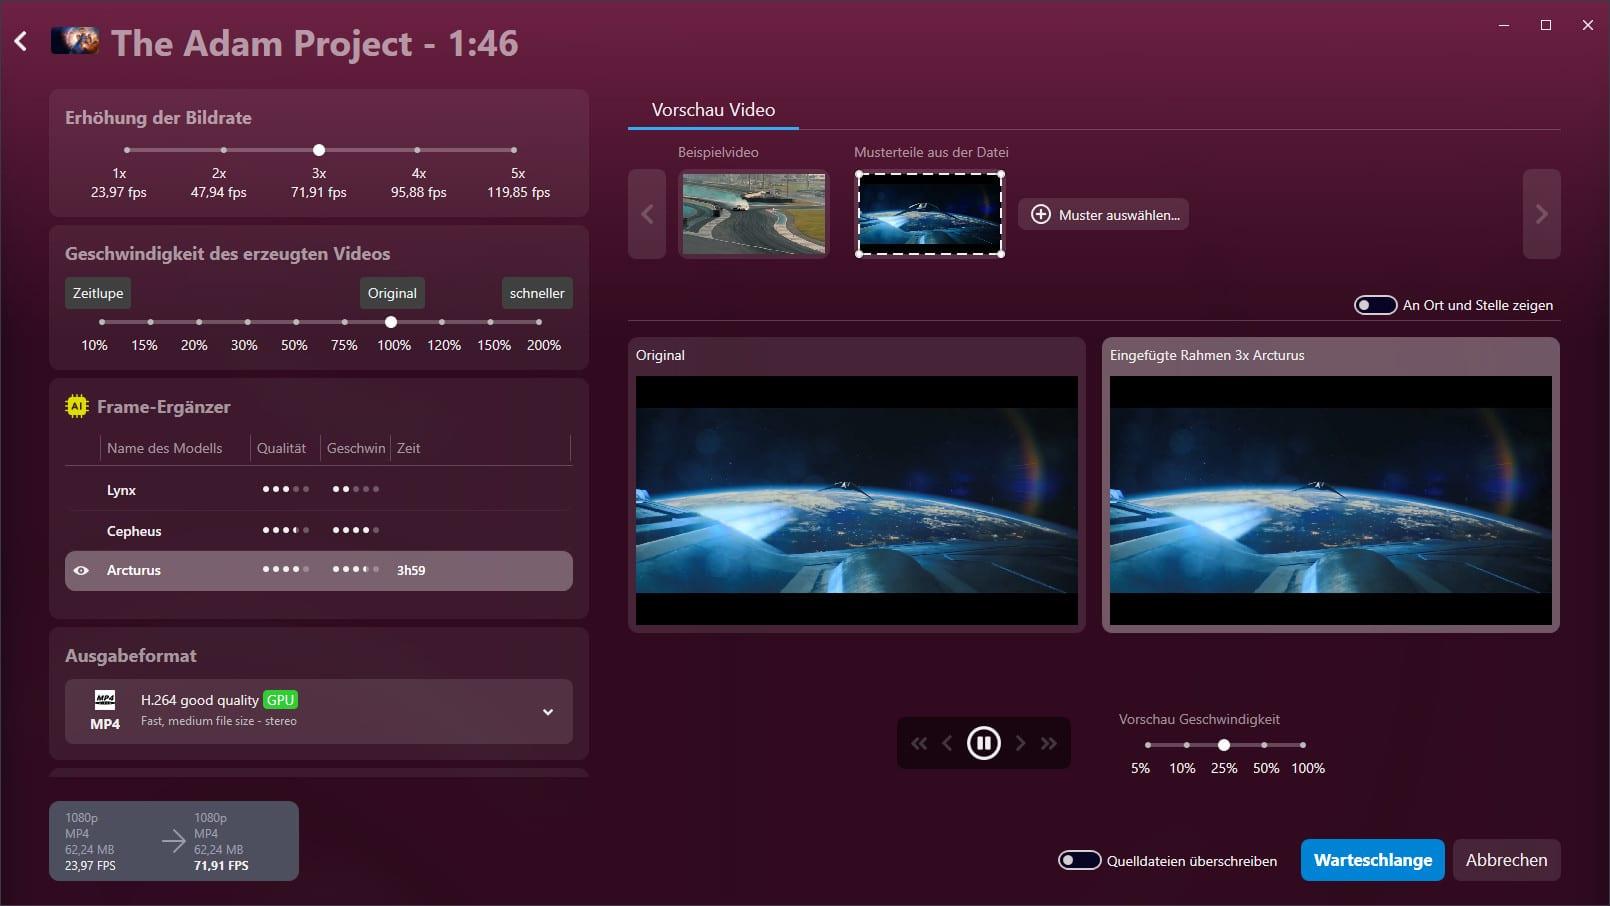Select the Beispielvideo thumbnail

coord(754,214)
